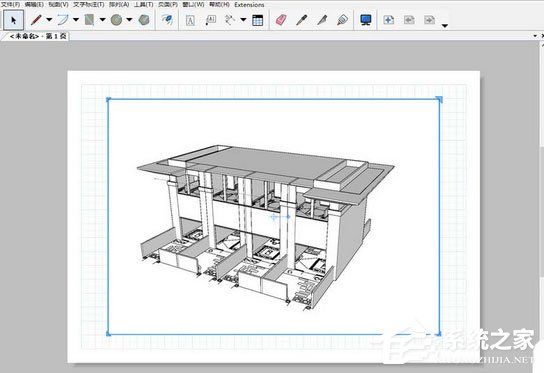Open the 工具(T) Tools menu
544x373 pixels.
144,5
